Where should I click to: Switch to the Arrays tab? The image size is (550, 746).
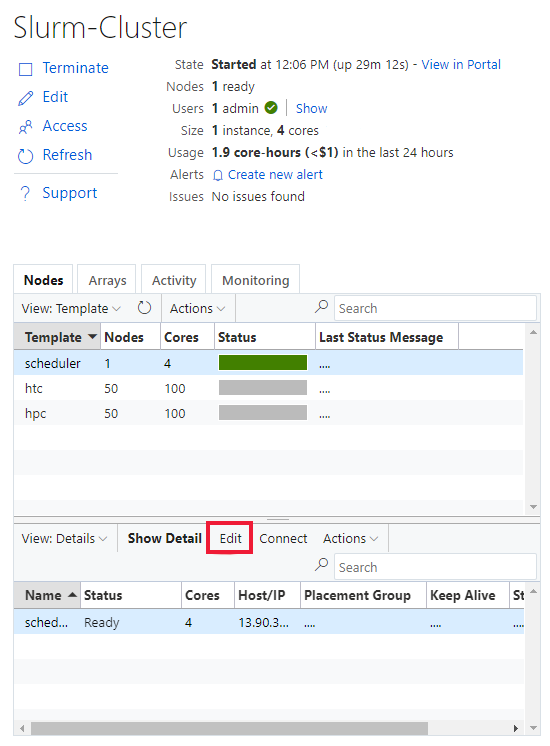click(107, 280)
